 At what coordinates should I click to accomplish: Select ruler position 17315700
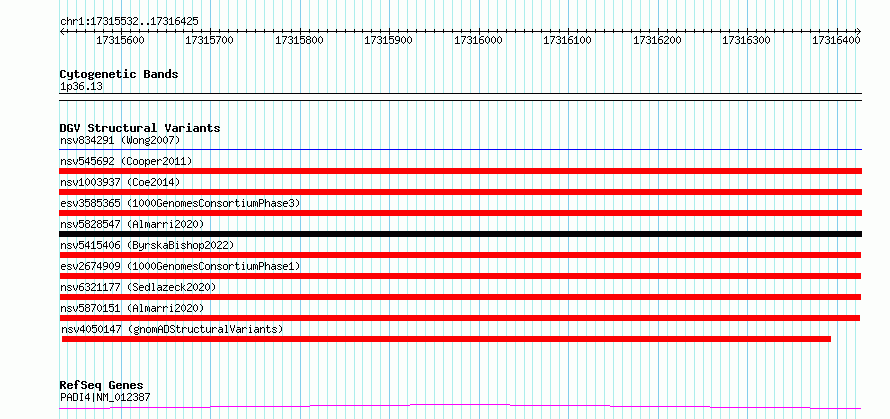[209, 40]
